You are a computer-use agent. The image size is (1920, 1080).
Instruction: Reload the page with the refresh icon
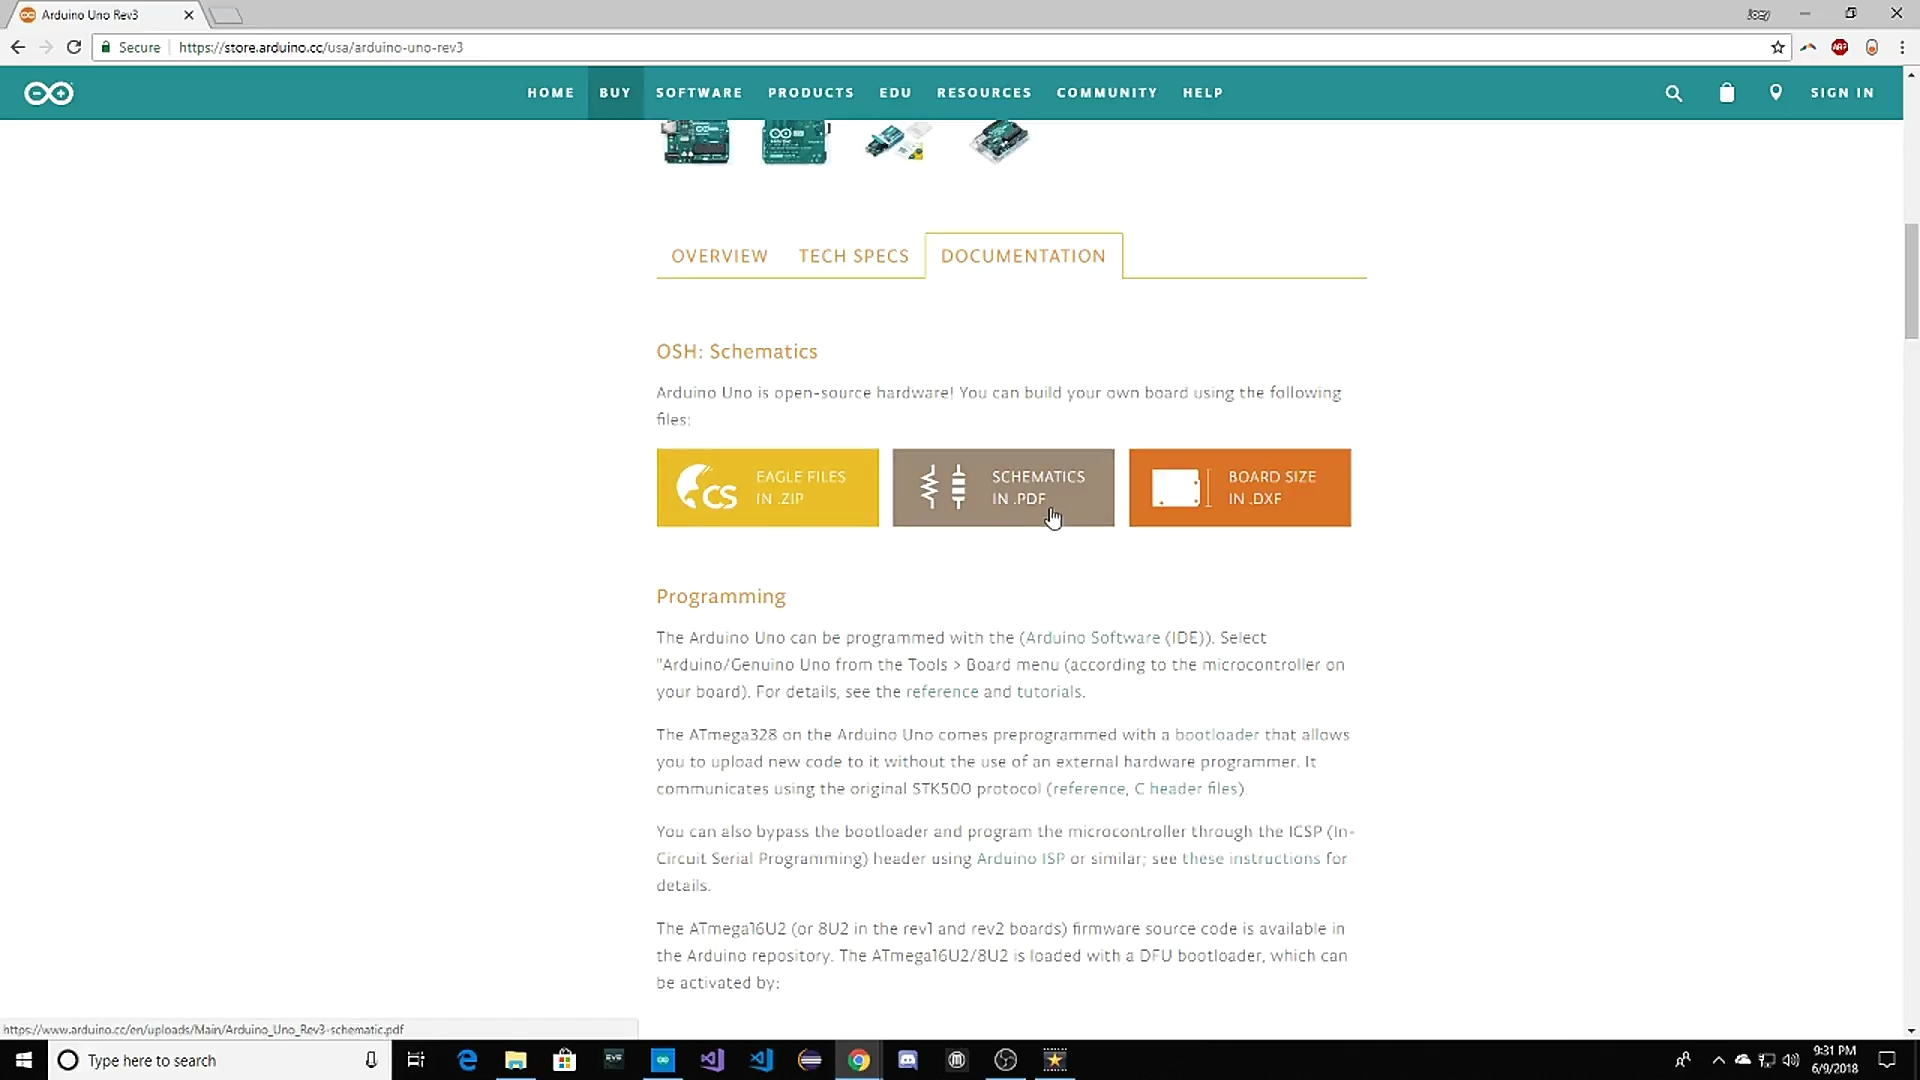coord(74,47)
